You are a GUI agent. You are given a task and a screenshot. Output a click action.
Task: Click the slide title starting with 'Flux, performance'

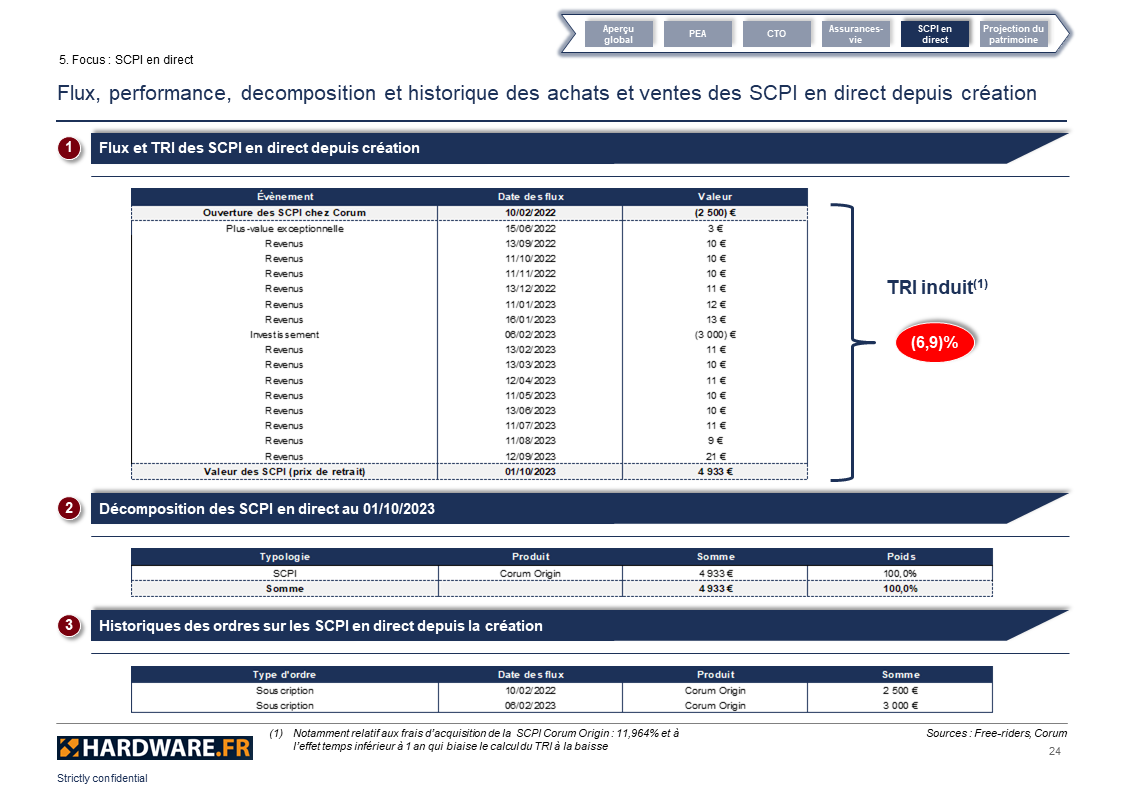coord(547,93)
